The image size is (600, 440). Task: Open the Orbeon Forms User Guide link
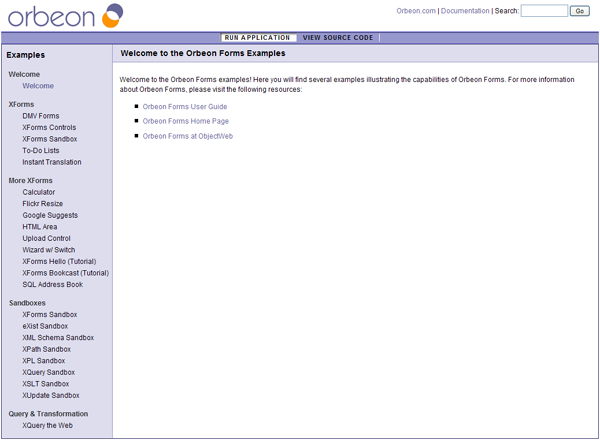point(185,106)
